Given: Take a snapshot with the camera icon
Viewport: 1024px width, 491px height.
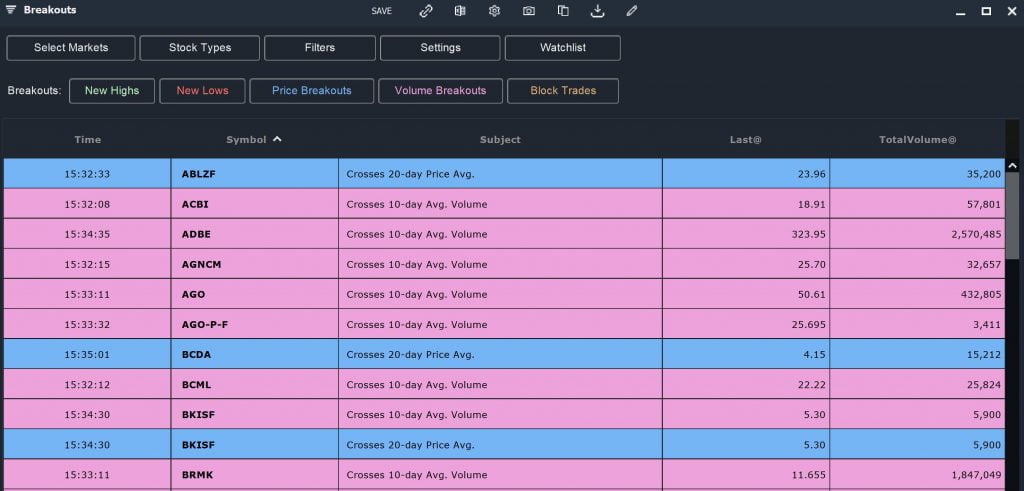Looking at the screenshot, I should [x=529, y=11].
